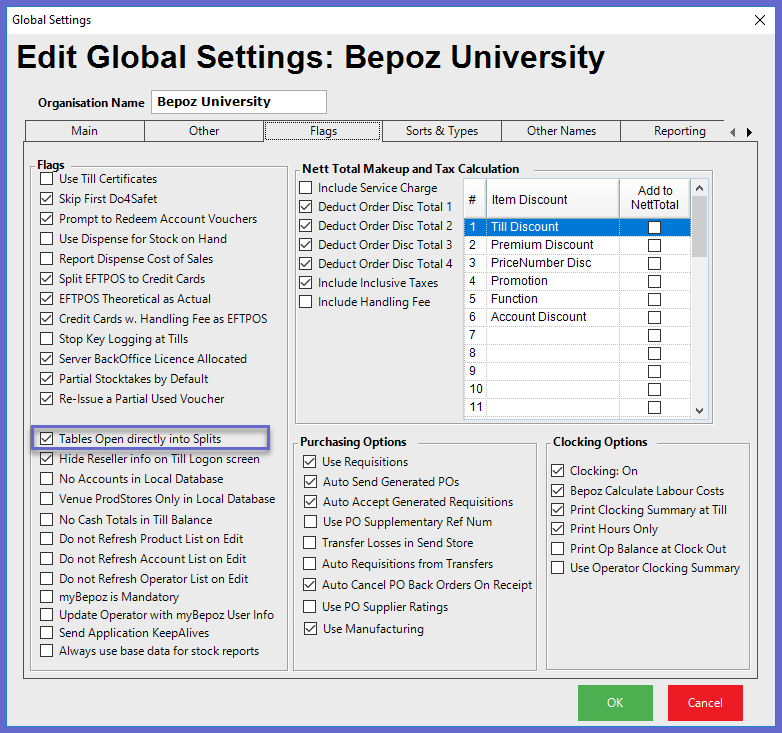Check Always use base data for stock reports
The image size is (782, 733).
pos(46,650)
